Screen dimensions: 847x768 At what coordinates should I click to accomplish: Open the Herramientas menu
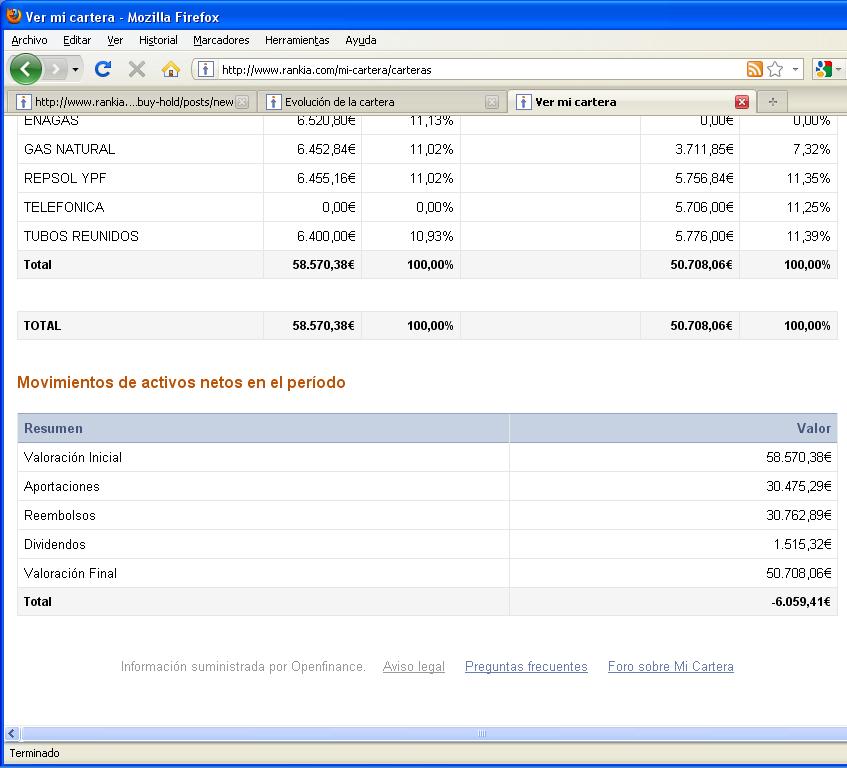pyautogui.click(x=296, y=40)
